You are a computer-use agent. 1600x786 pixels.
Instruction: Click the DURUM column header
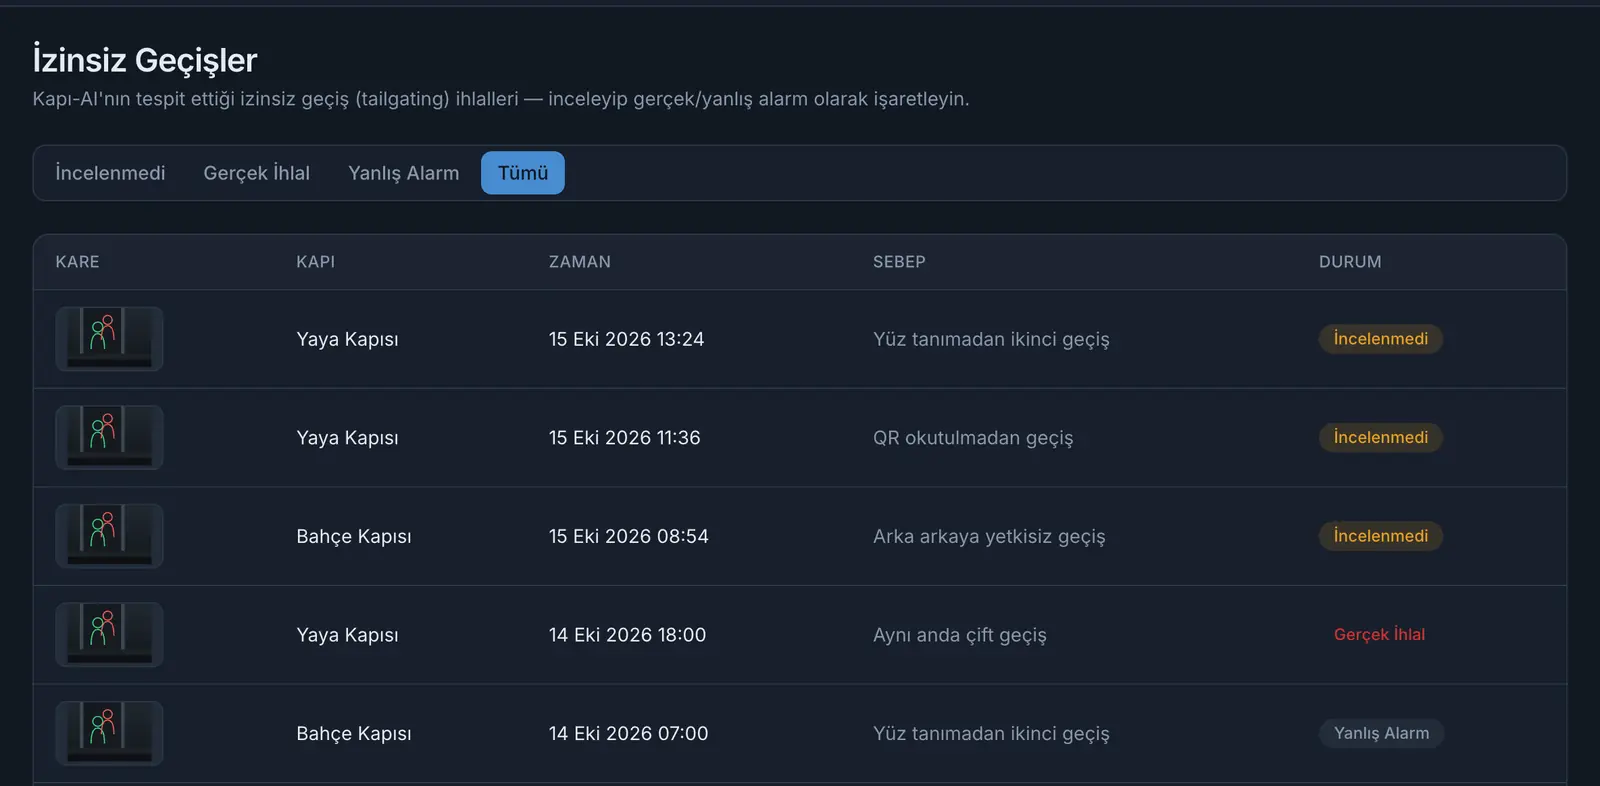1350,262
